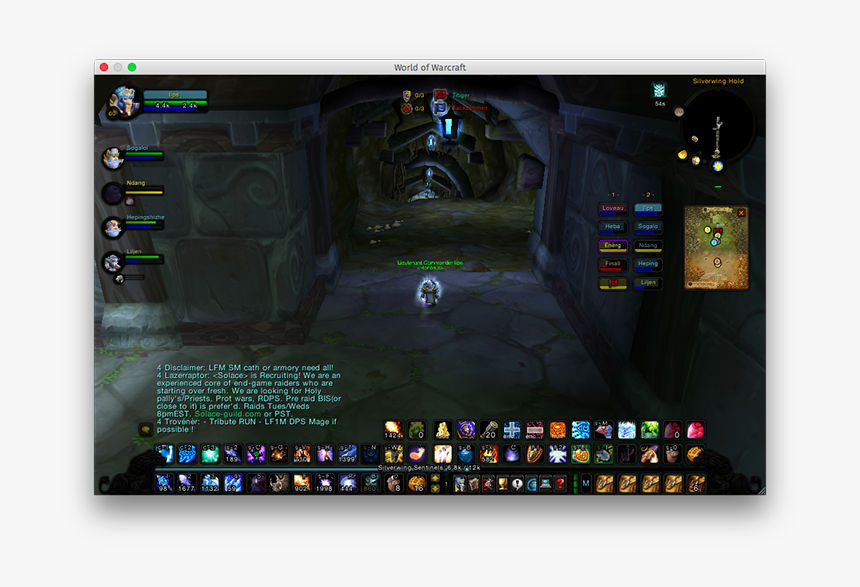Click the sun icon on the minimap border
Viewport: 860px width, 587px height.
click(718, 166)
